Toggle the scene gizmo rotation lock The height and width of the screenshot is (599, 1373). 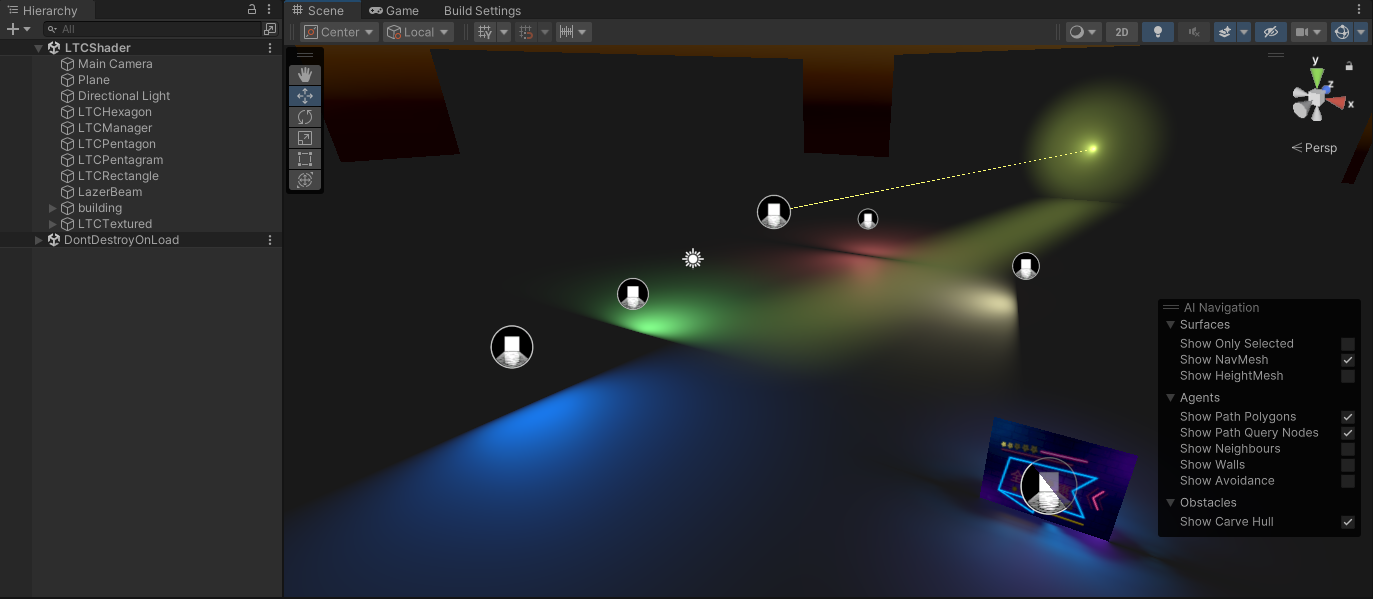(1349, 66)
